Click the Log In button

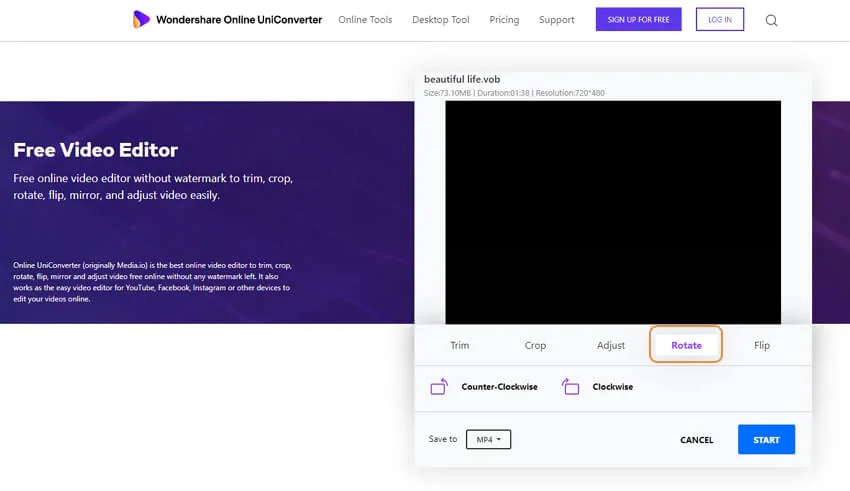point(720,20)
